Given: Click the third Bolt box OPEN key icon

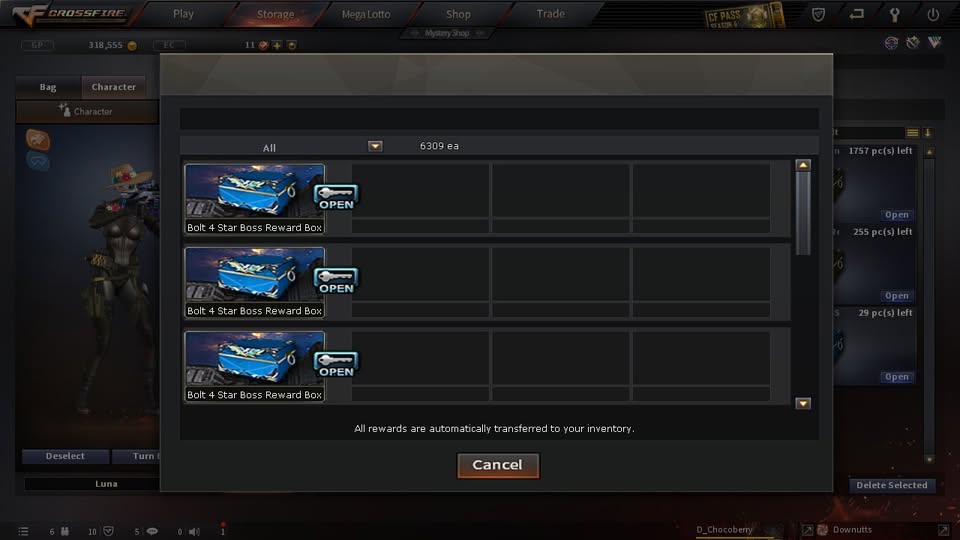Looking at the screenshot, I should click(336, 365).
